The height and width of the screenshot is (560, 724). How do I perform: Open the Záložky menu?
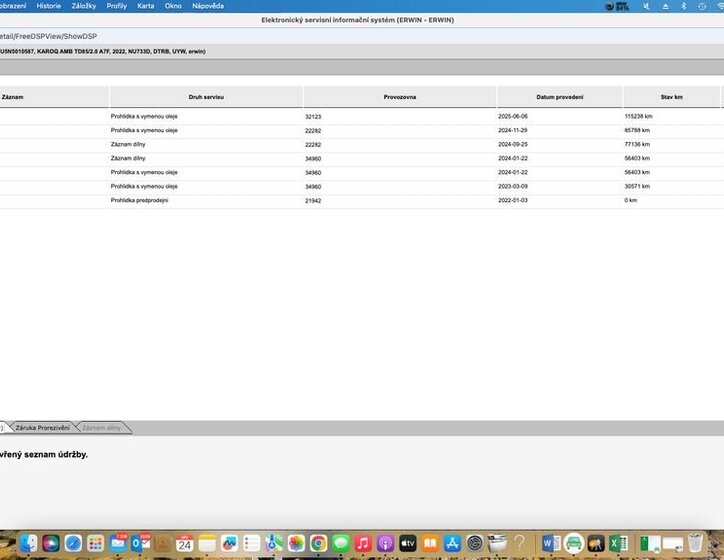click(x=84, y=6)
